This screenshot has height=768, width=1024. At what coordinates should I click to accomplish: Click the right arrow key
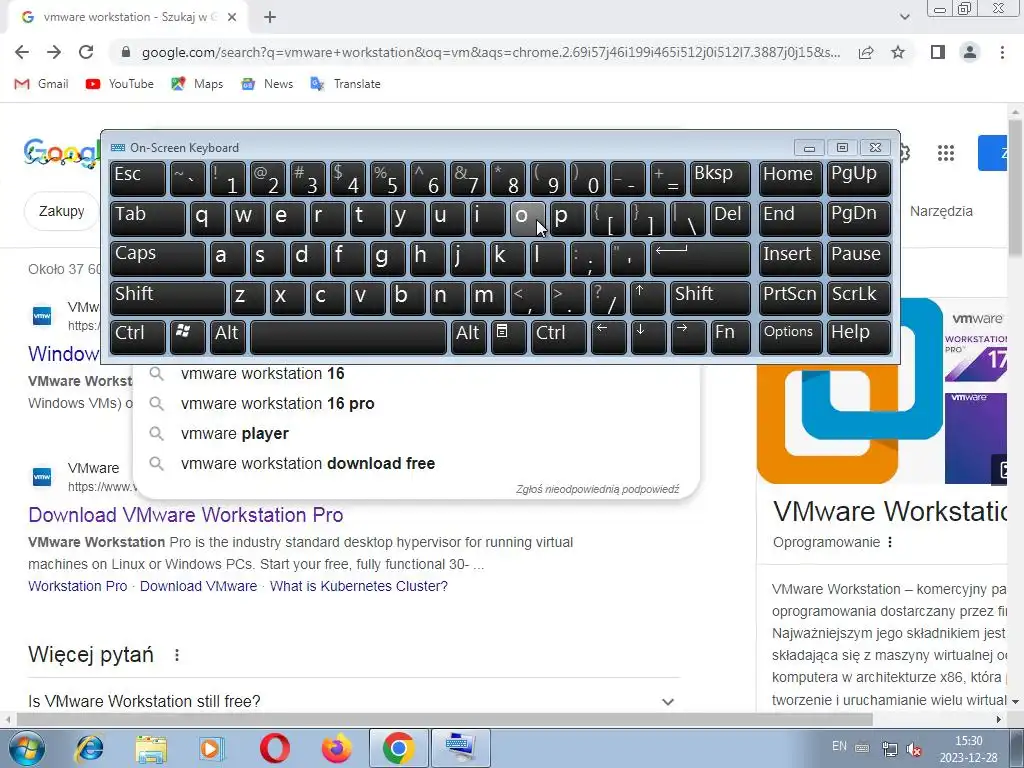coord(688,338)
